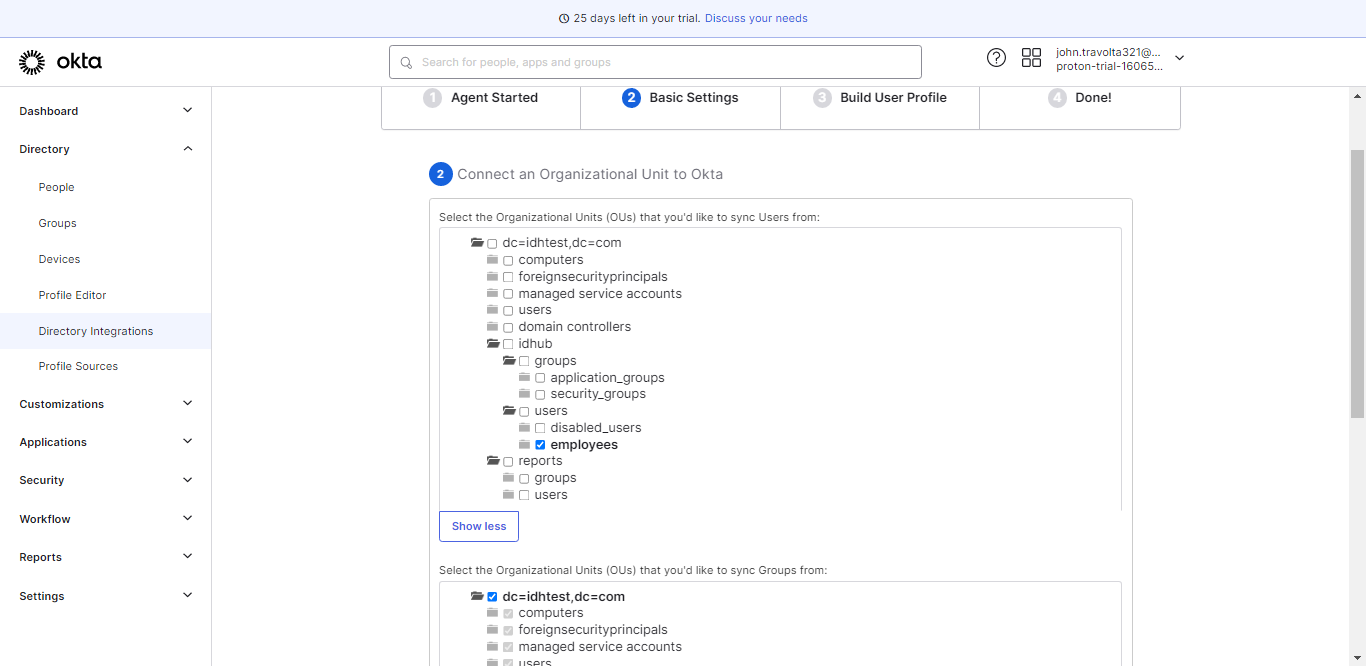Open the account dropdown chevron
1366x666 pixels.
[1179, 58]
